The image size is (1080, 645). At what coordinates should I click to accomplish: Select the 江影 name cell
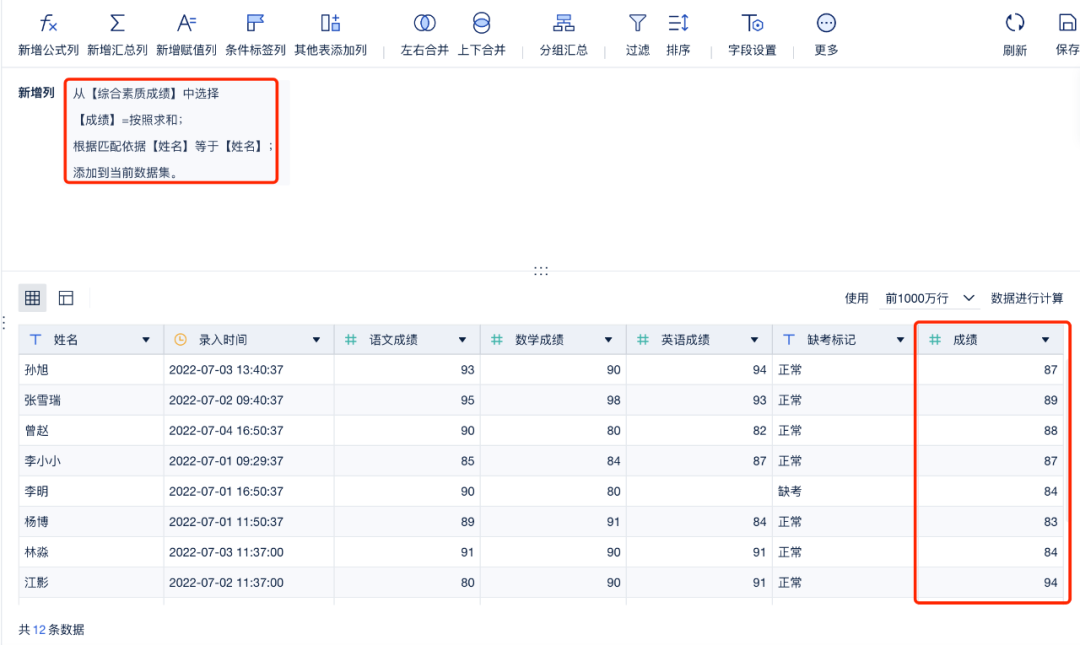coord(91,582)
